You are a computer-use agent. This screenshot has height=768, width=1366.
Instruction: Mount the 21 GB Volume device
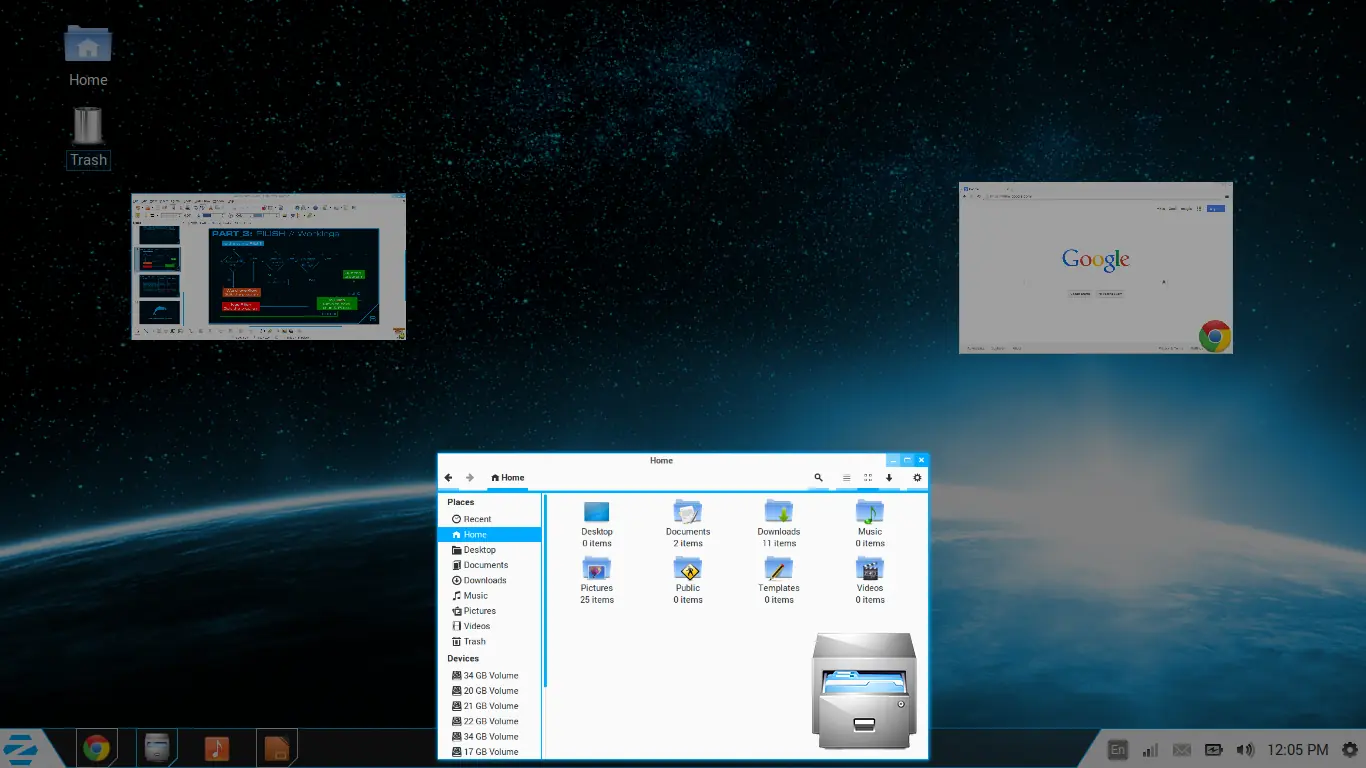(490, 706)
